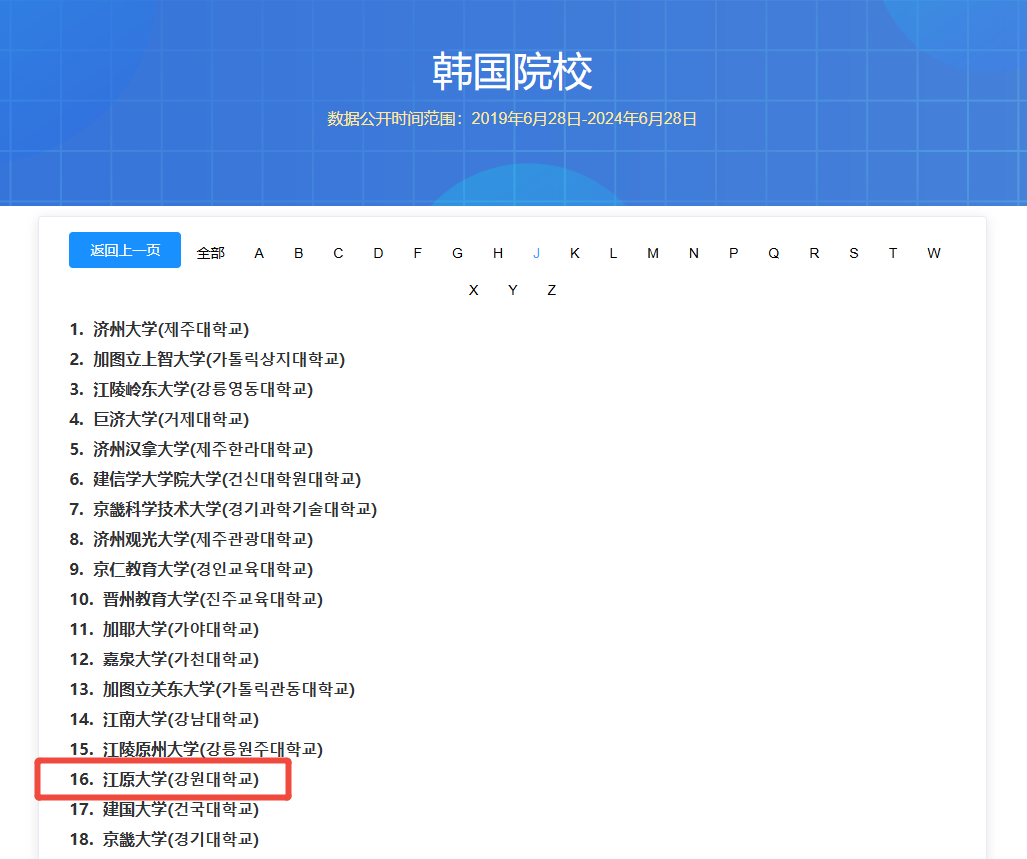Filter universities by letter L
The width and height of the screenshot is (1027, 859).
[x=613, y=253]
